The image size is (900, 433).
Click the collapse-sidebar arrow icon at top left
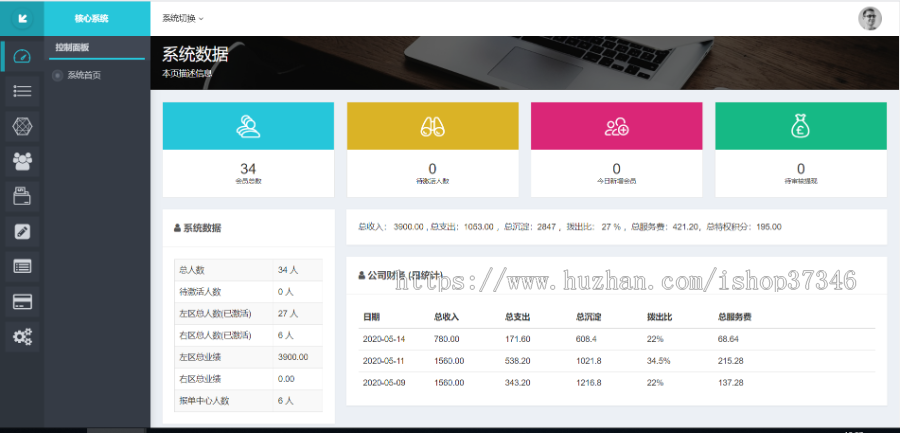[22, 18]
